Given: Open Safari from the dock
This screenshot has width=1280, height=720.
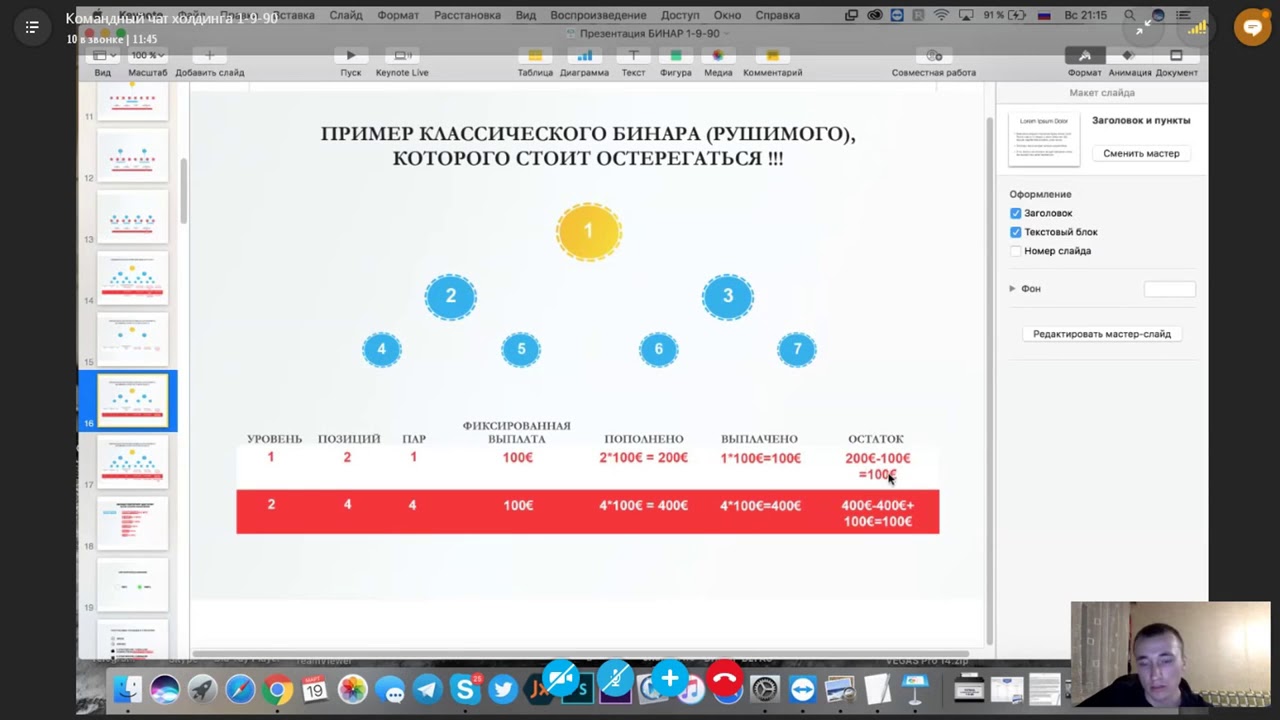Looking at the screenshot, I should 240,689.
